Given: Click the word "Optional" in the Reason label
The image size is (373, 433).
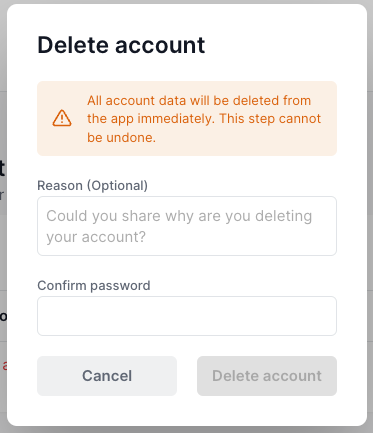Looking at the screenshot, I should [x=119, y=185].
